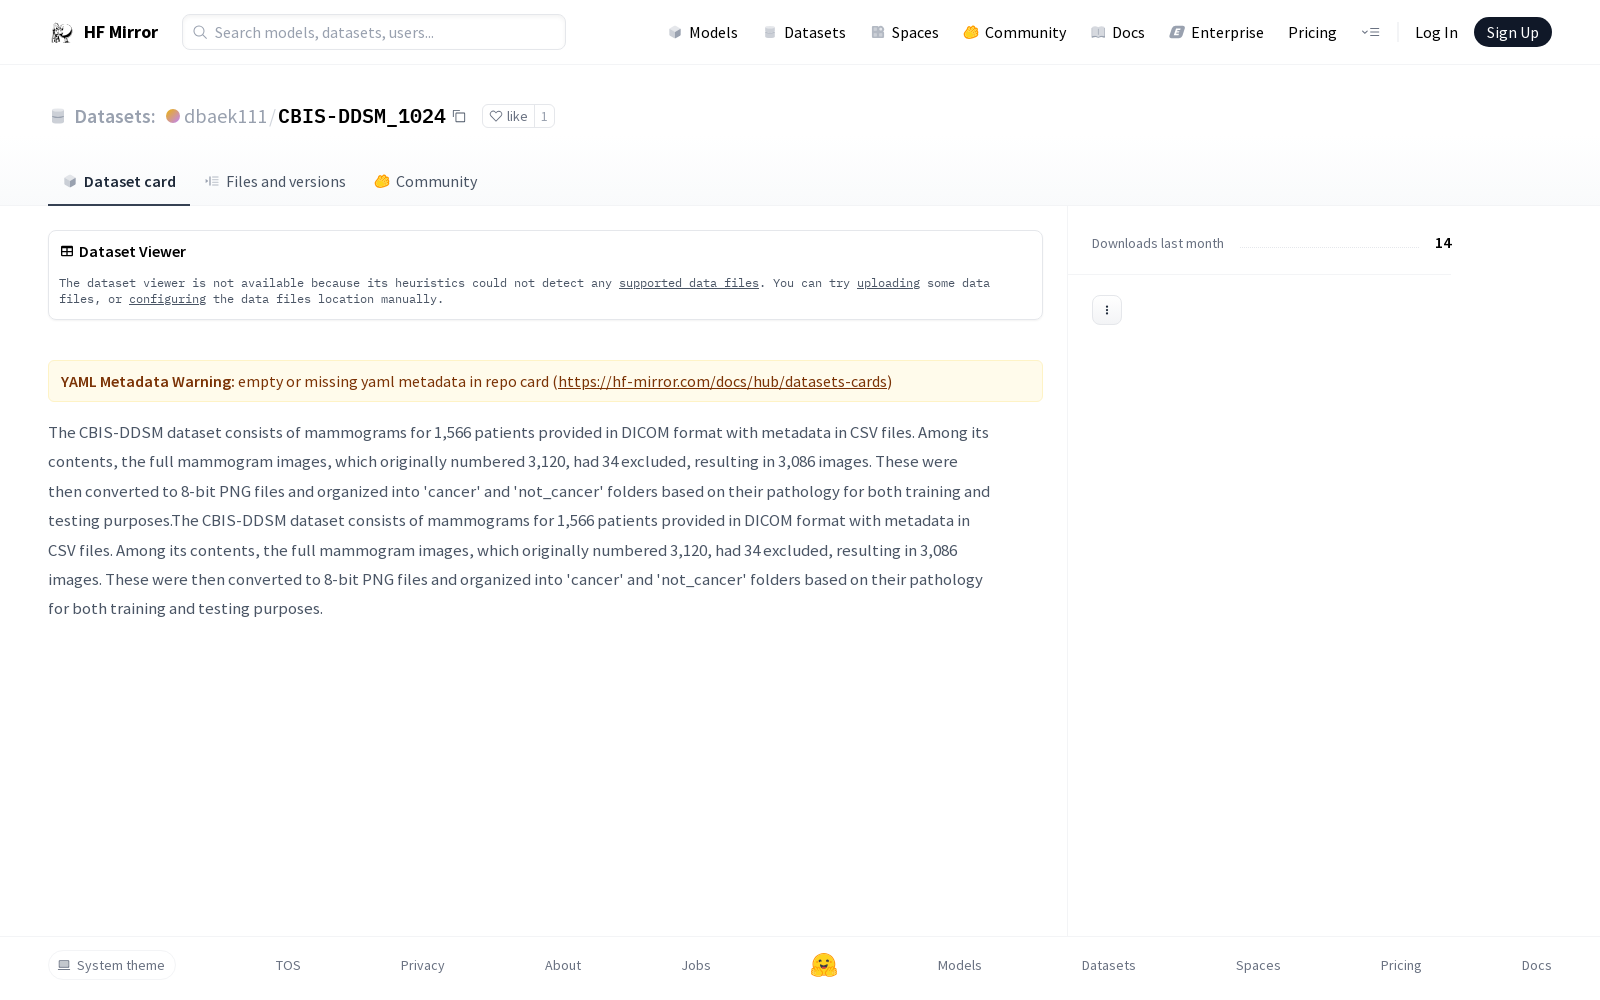
Task: Open TOS footer link
Action: coord(288,965)
